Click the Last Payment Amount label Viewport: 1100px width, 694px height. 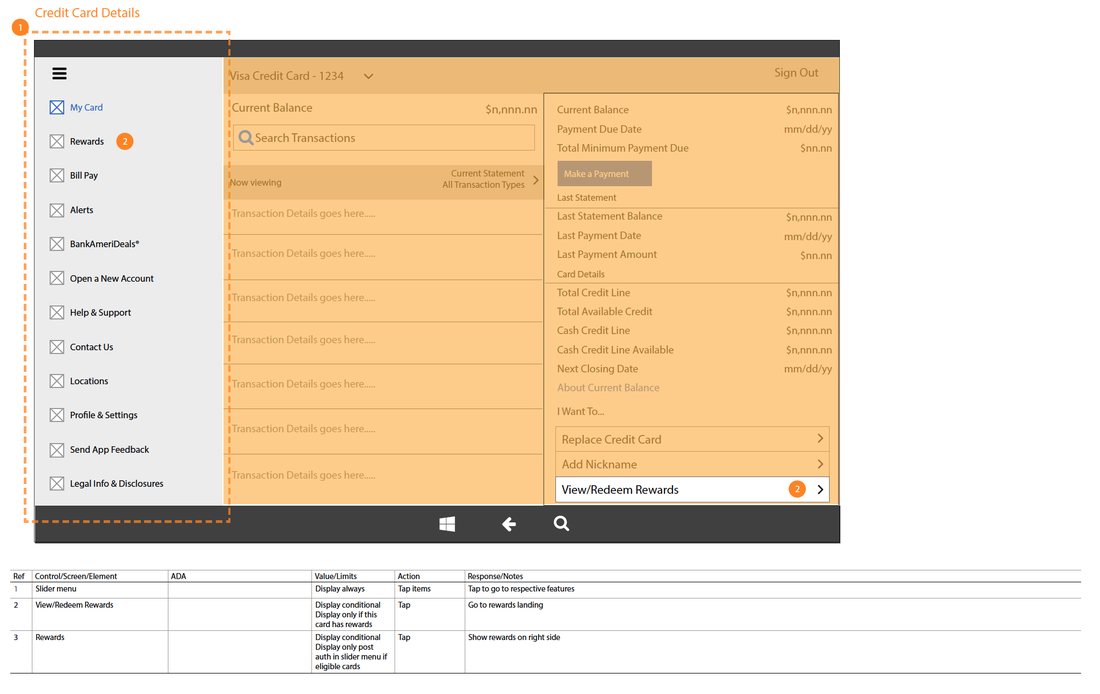click(607, 255)
